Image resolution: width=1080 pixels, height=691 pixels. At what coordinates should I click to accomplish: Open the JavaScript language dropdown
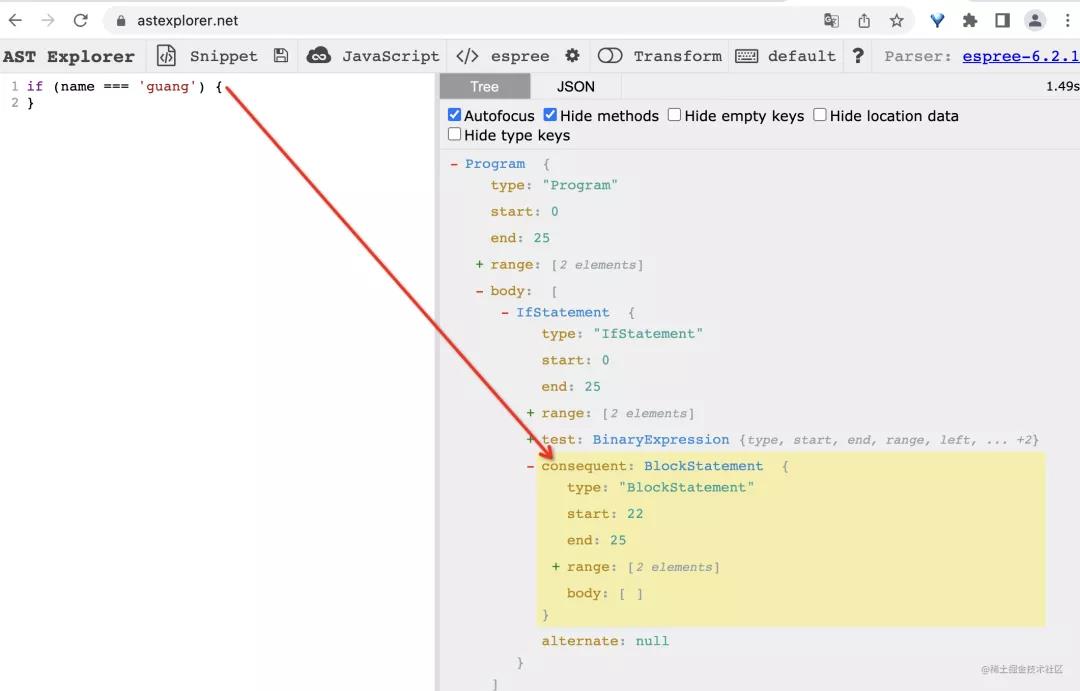(374, 56)
